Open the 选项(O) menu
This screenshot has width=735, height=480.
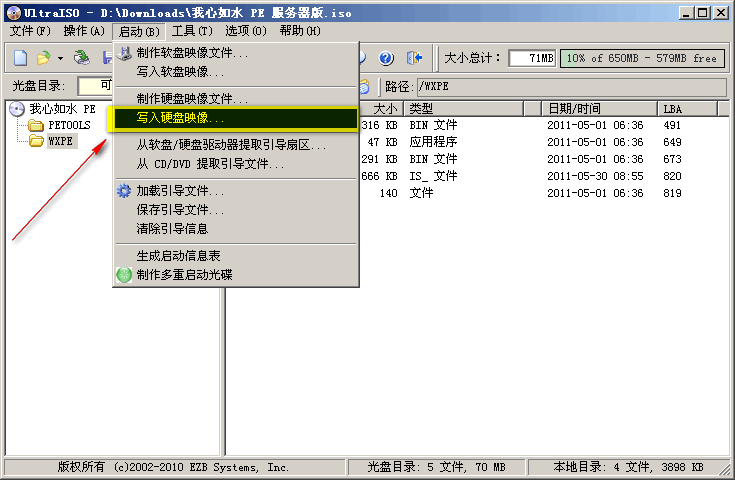[246, 31]
